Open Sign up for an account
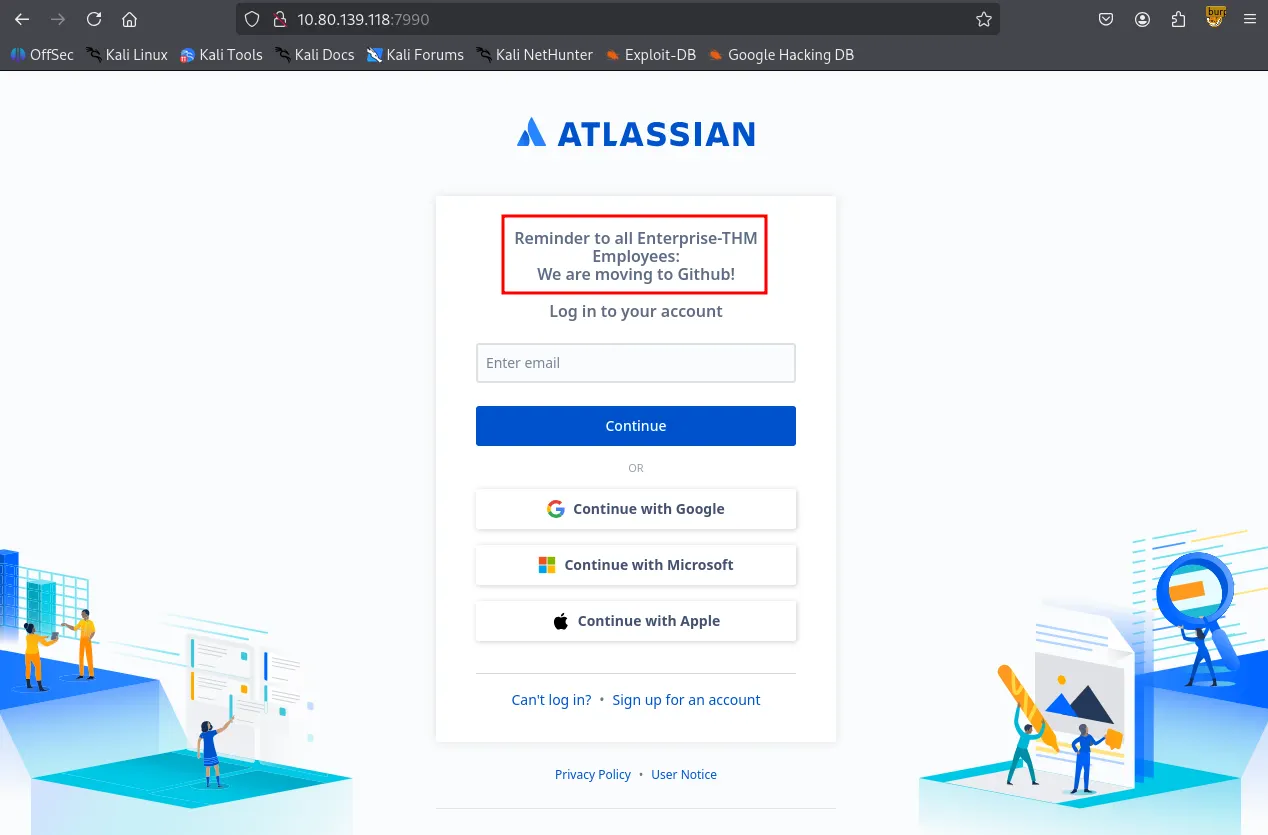Image resolution: width=1268 pixels, height=835 pixels. (x=686, y=700)
